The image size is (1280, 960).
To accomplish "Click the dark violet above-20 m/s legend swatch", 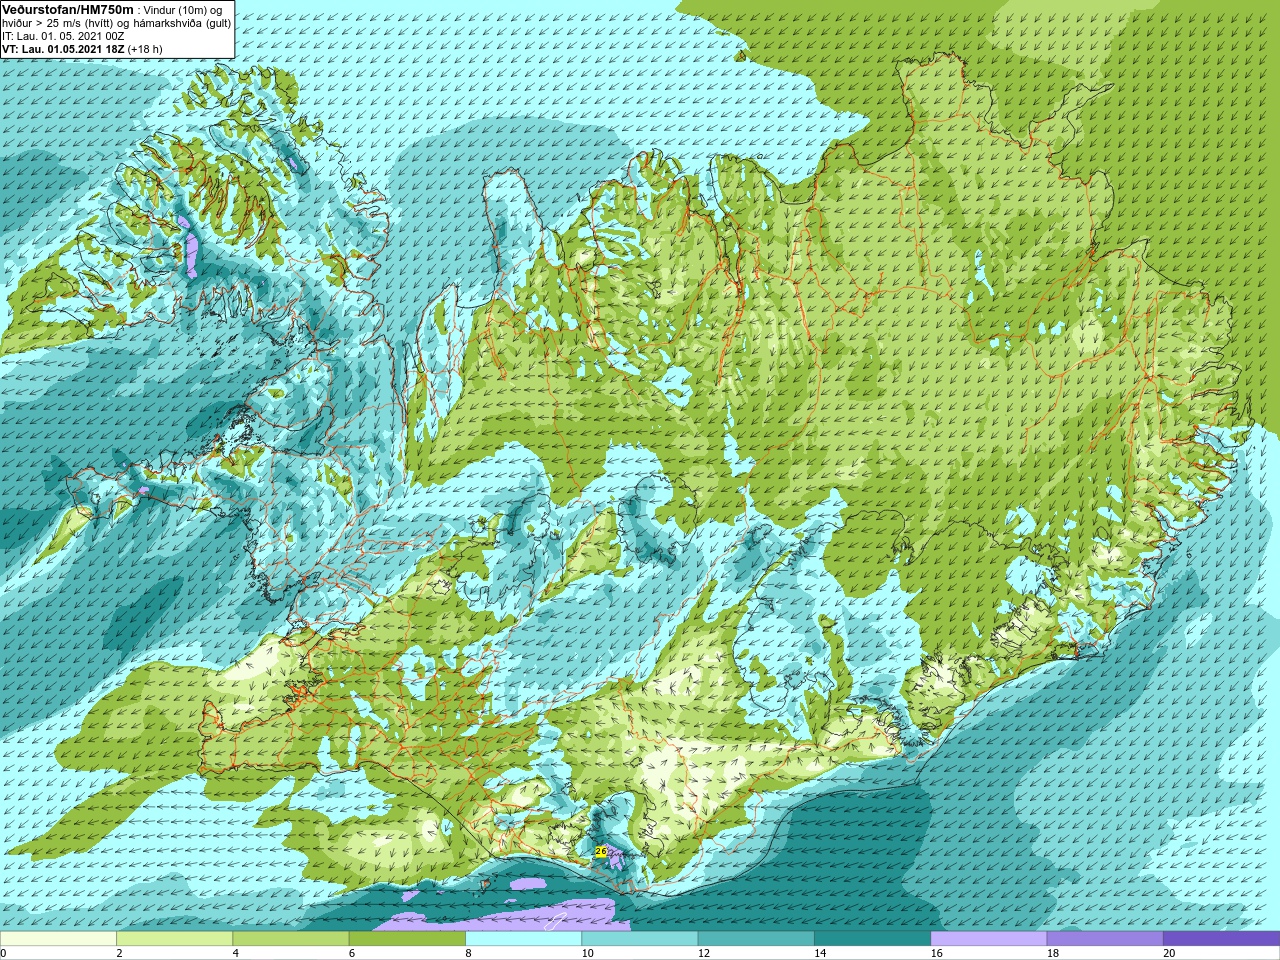I will tap(1221, 939).
